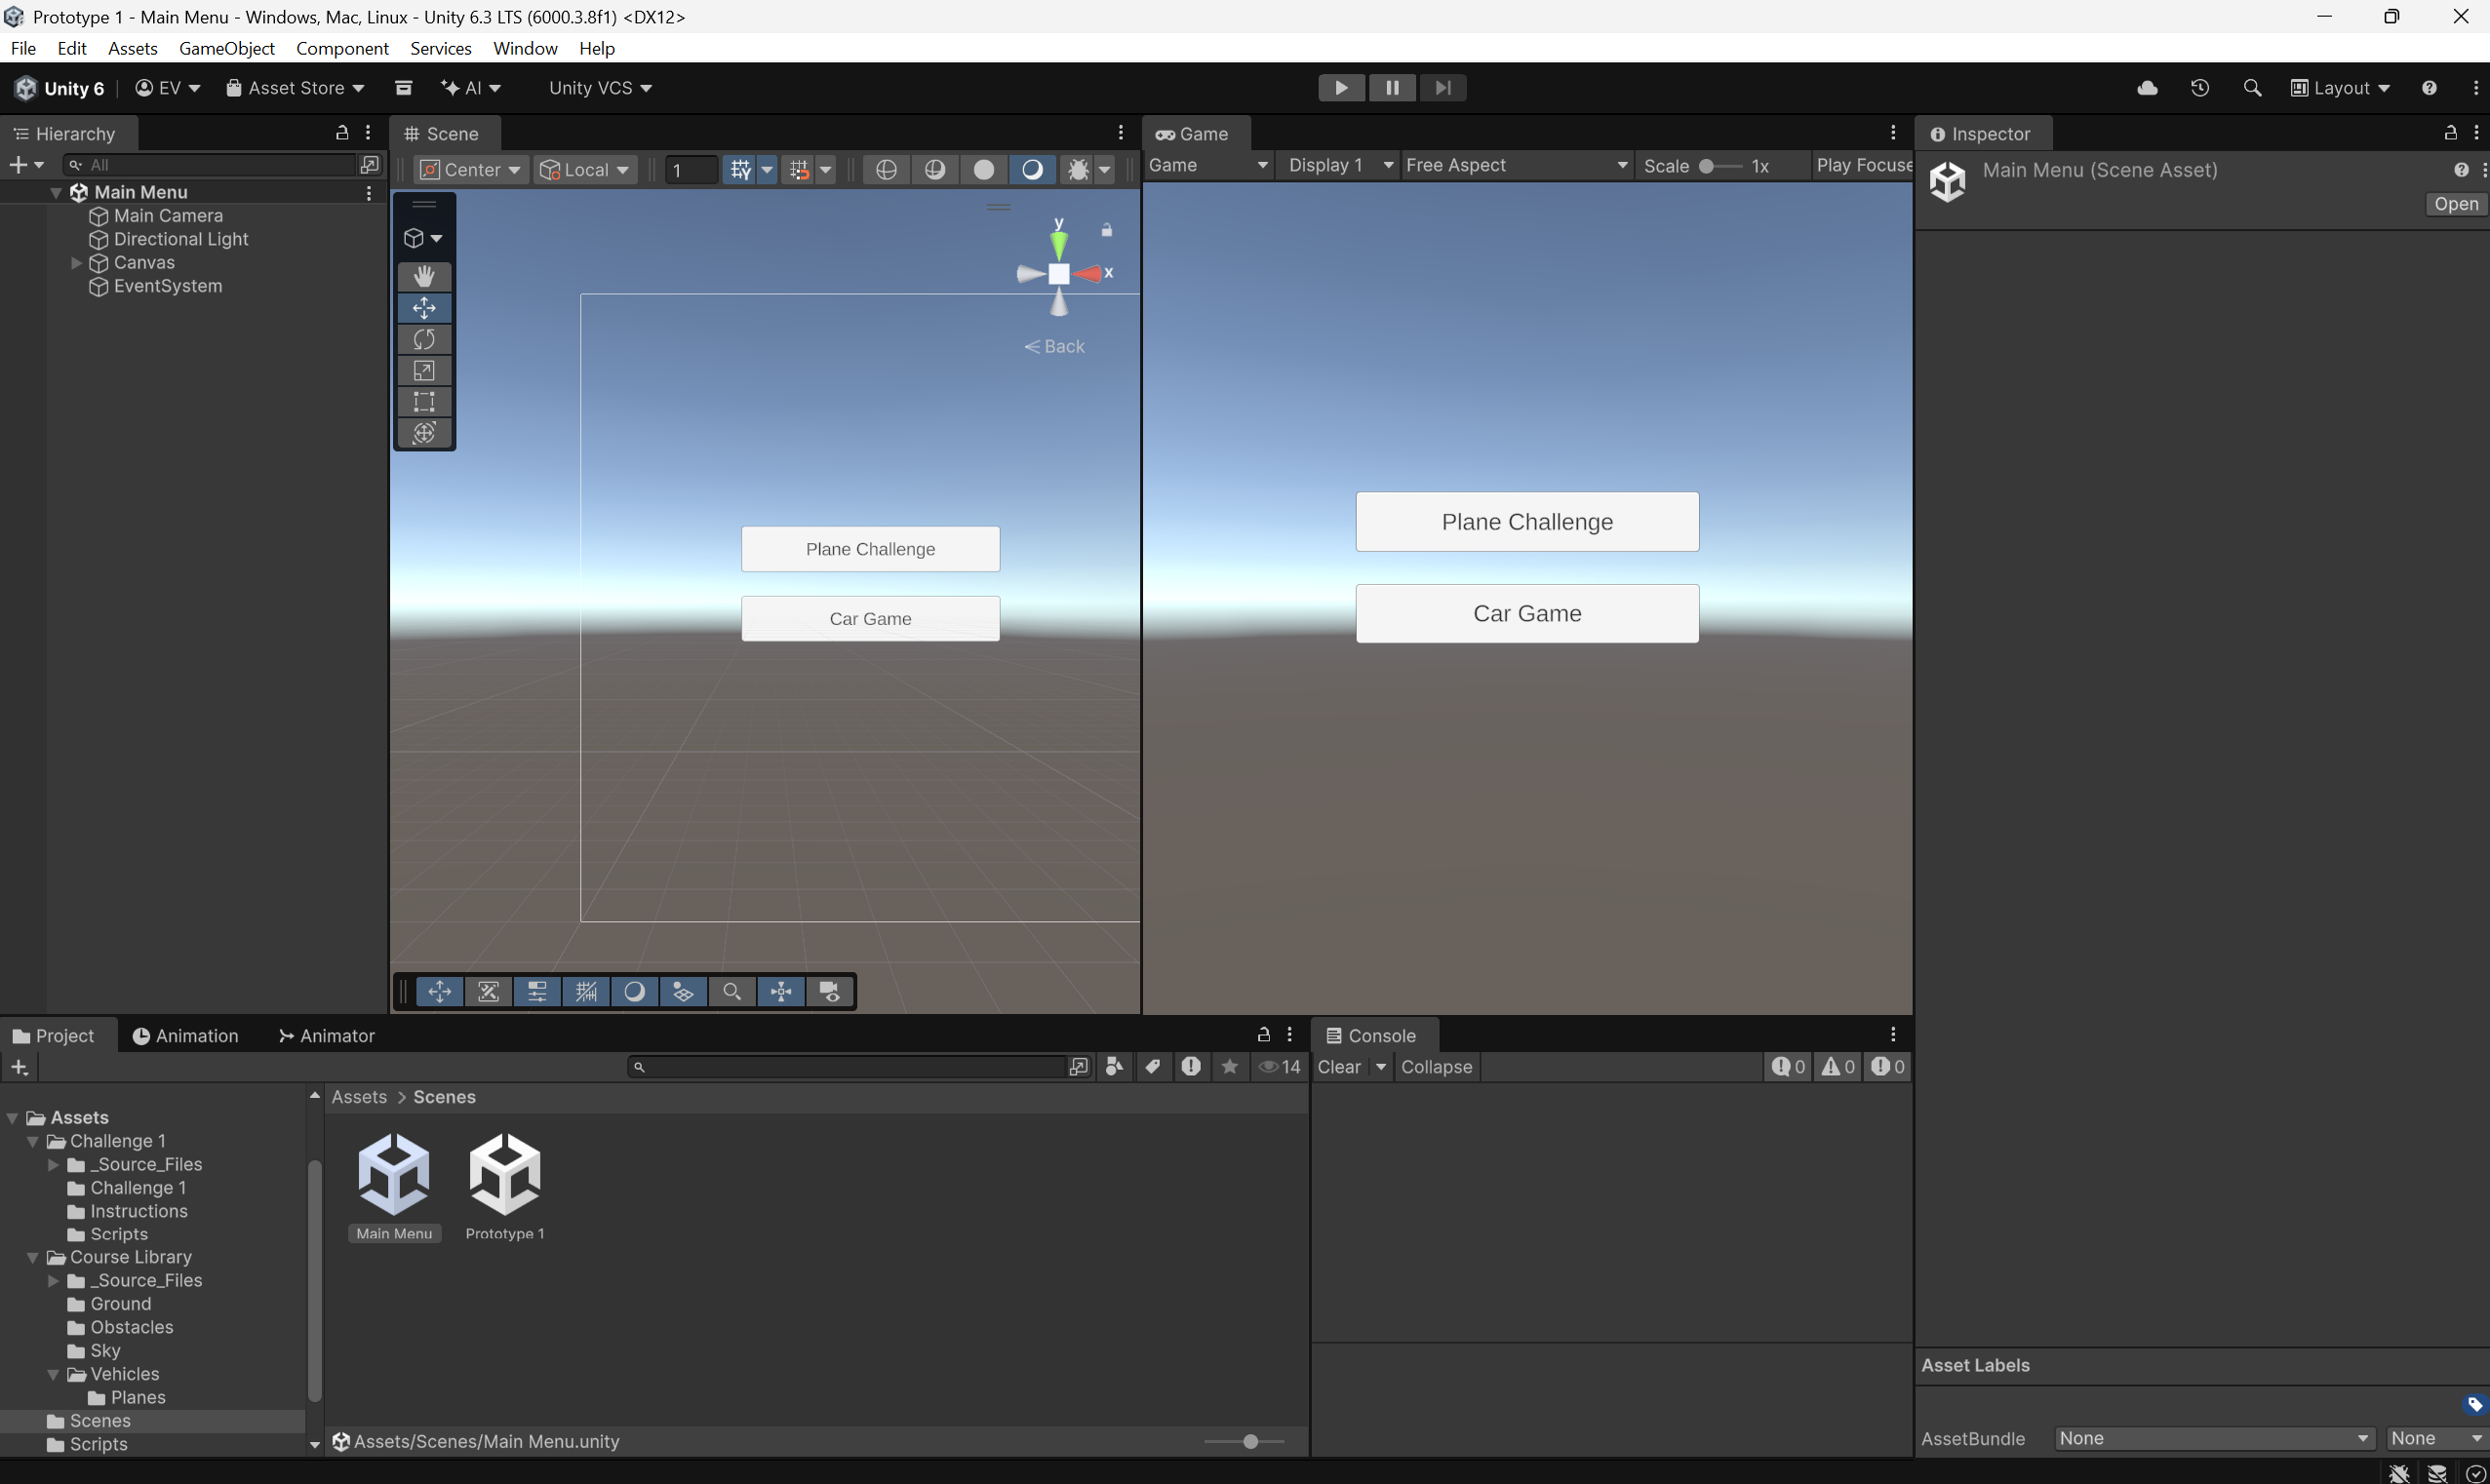Open the GameObject menu
The image size is (2490, 1484).
[226, 48]
